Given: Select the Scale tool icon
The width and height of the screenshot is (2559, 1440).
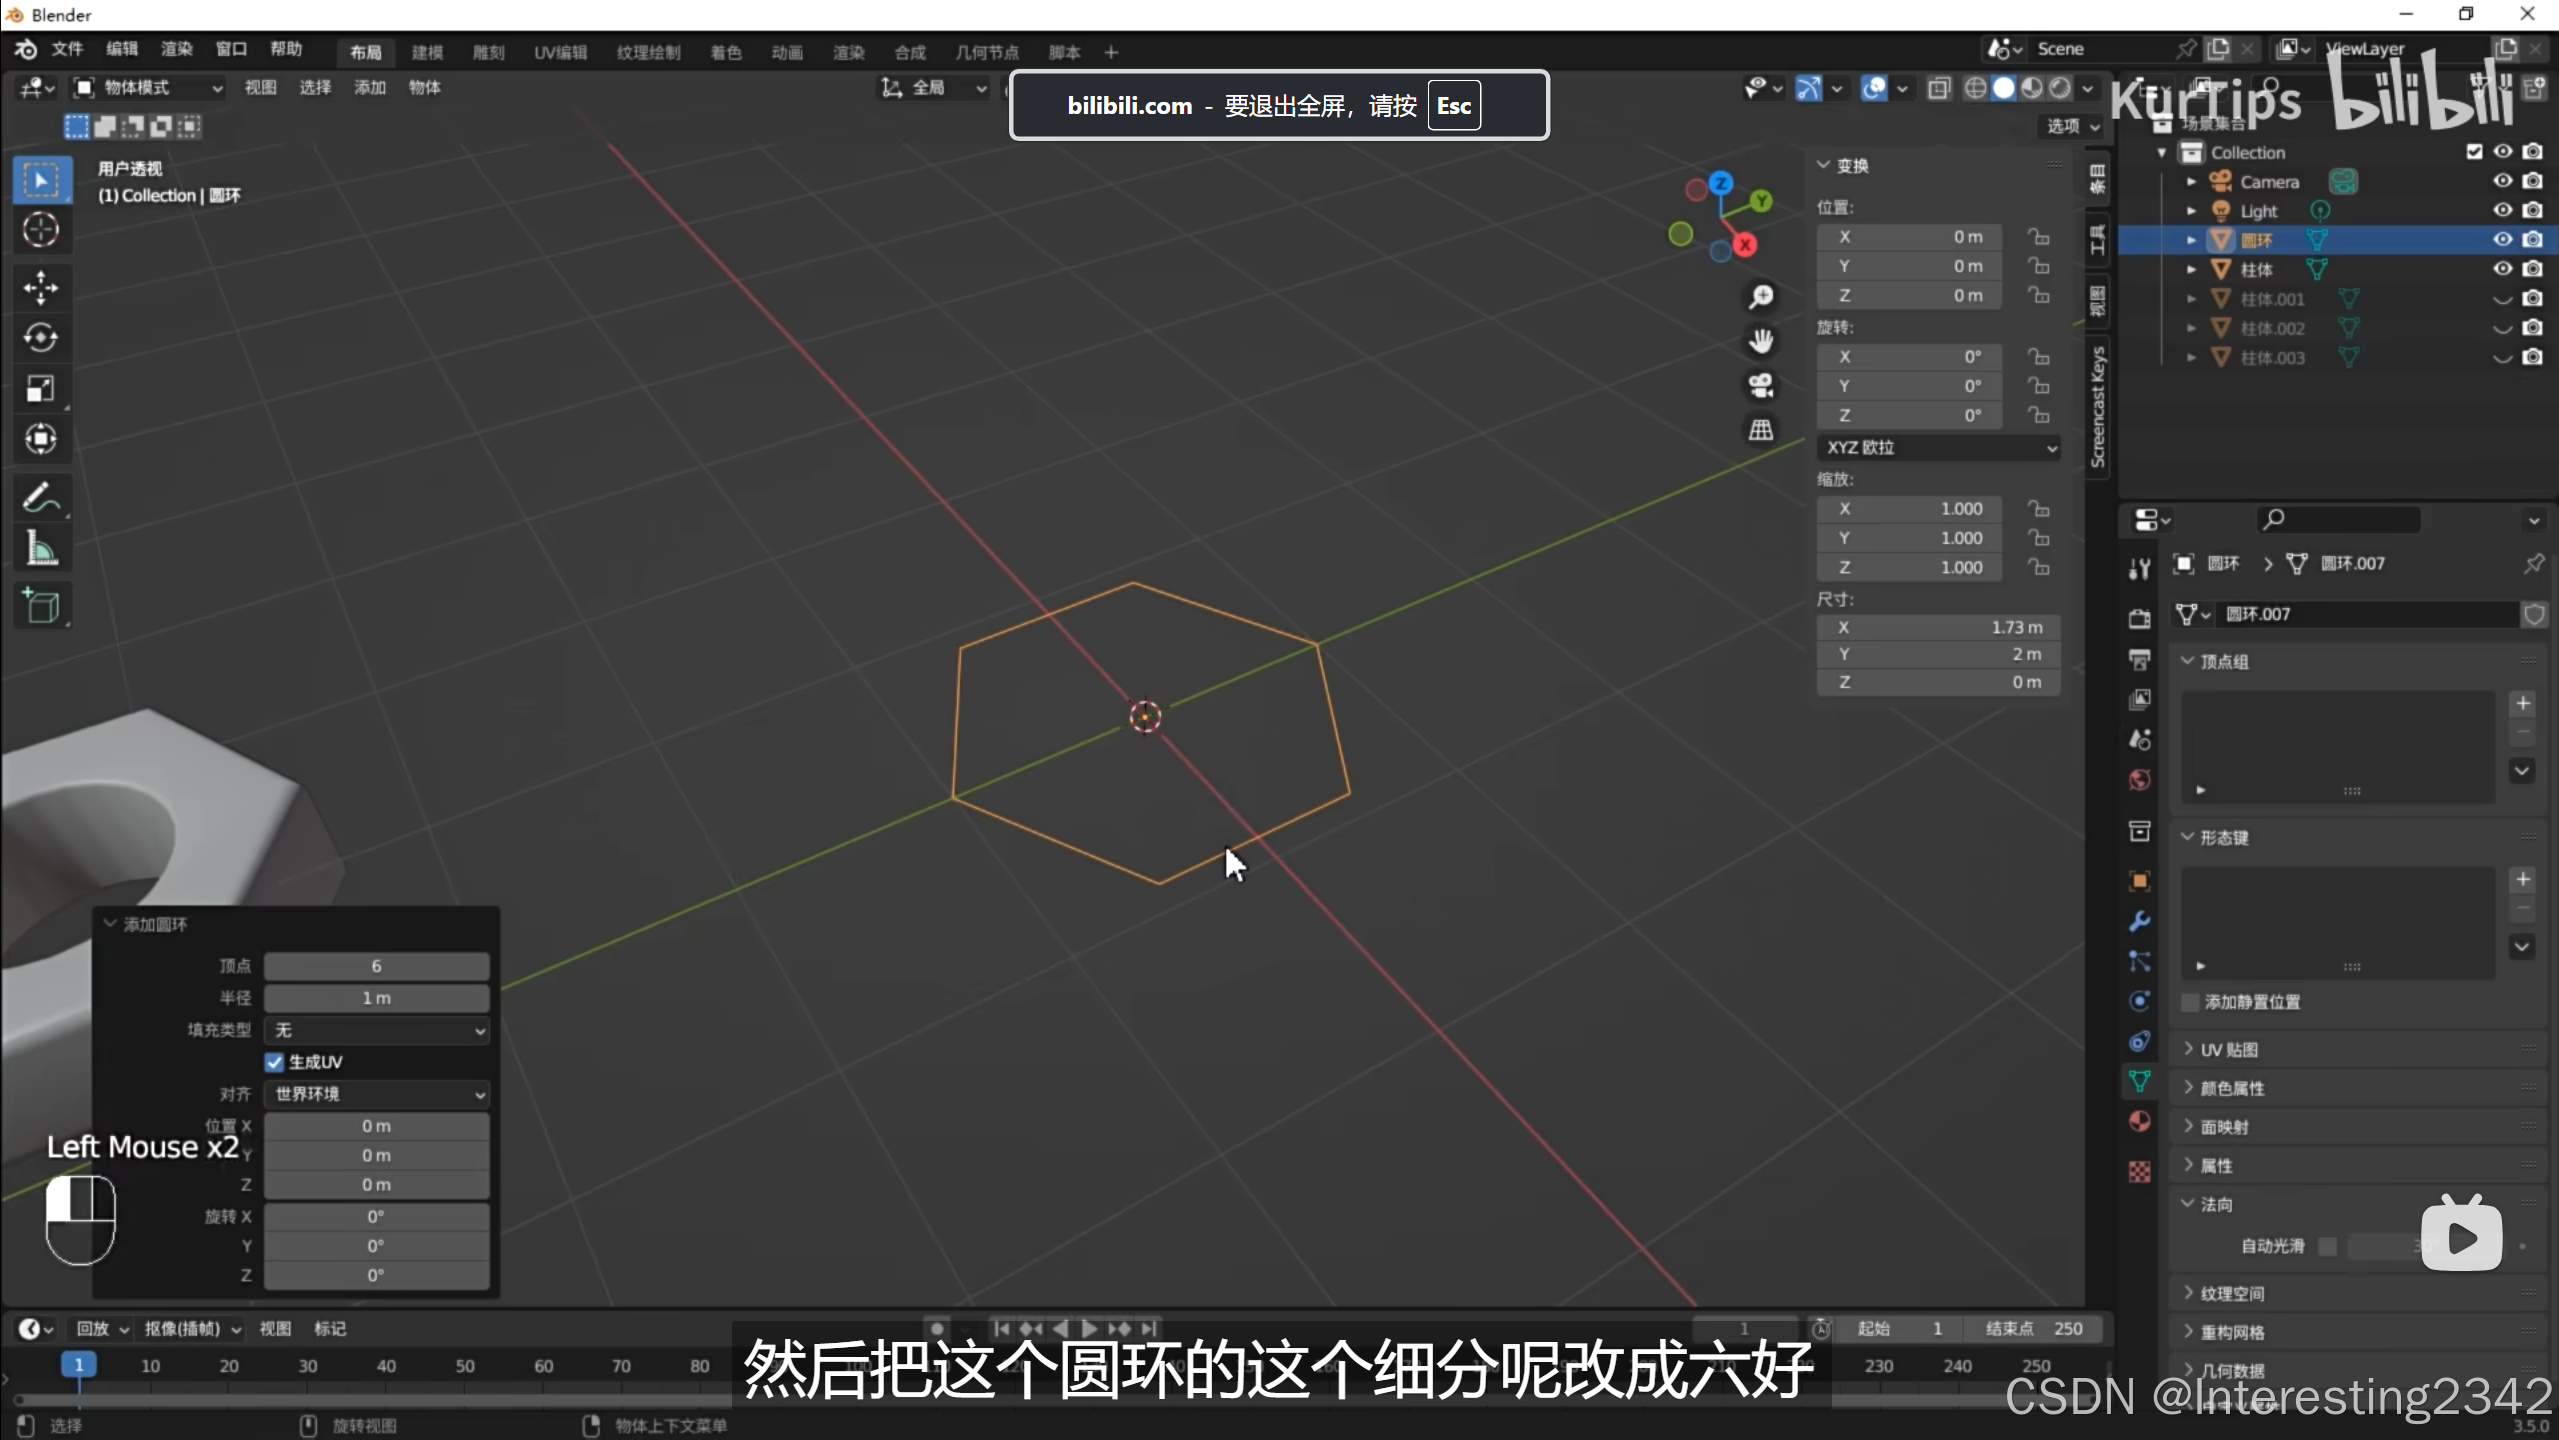Looking at the screenshot, I should point(41,388).
